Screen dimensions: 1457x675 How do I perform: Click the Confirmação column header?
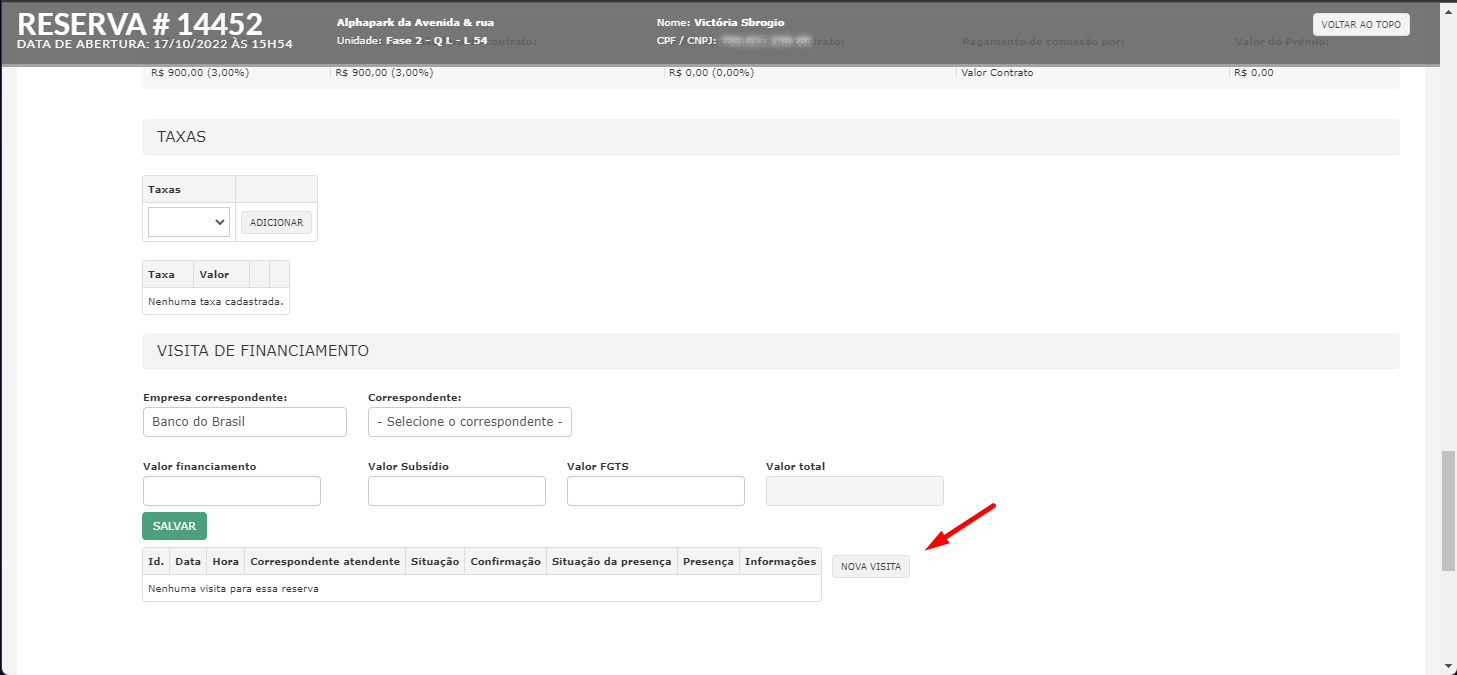[x=506, y=562]
